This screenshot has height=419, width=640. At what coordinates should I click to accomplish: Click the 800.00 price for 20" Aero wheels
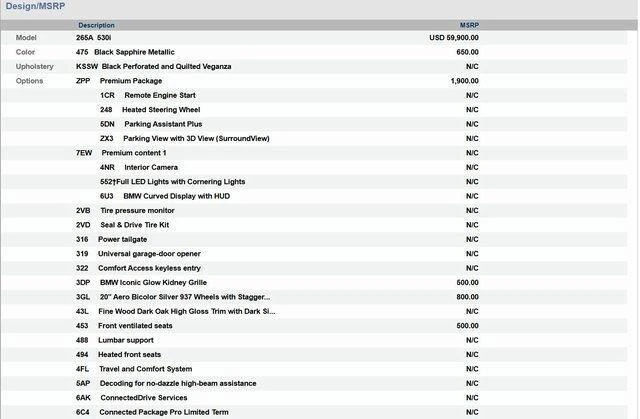467,297
